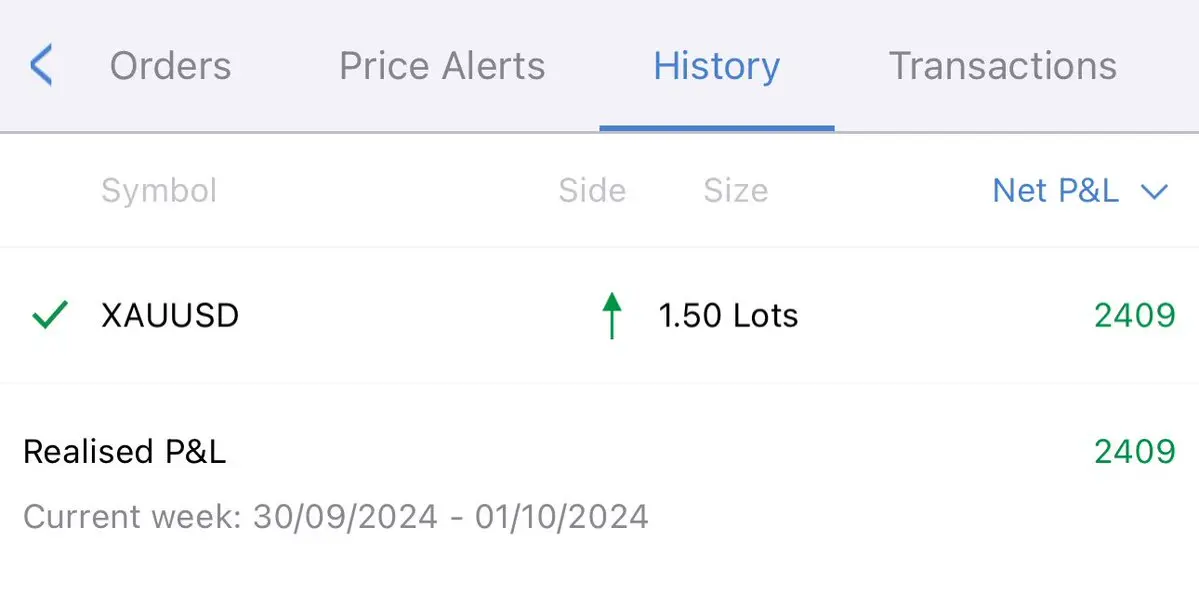
Task: Sort by the Symbol column header
Action: pyautogui.click(x=159, y=190)
